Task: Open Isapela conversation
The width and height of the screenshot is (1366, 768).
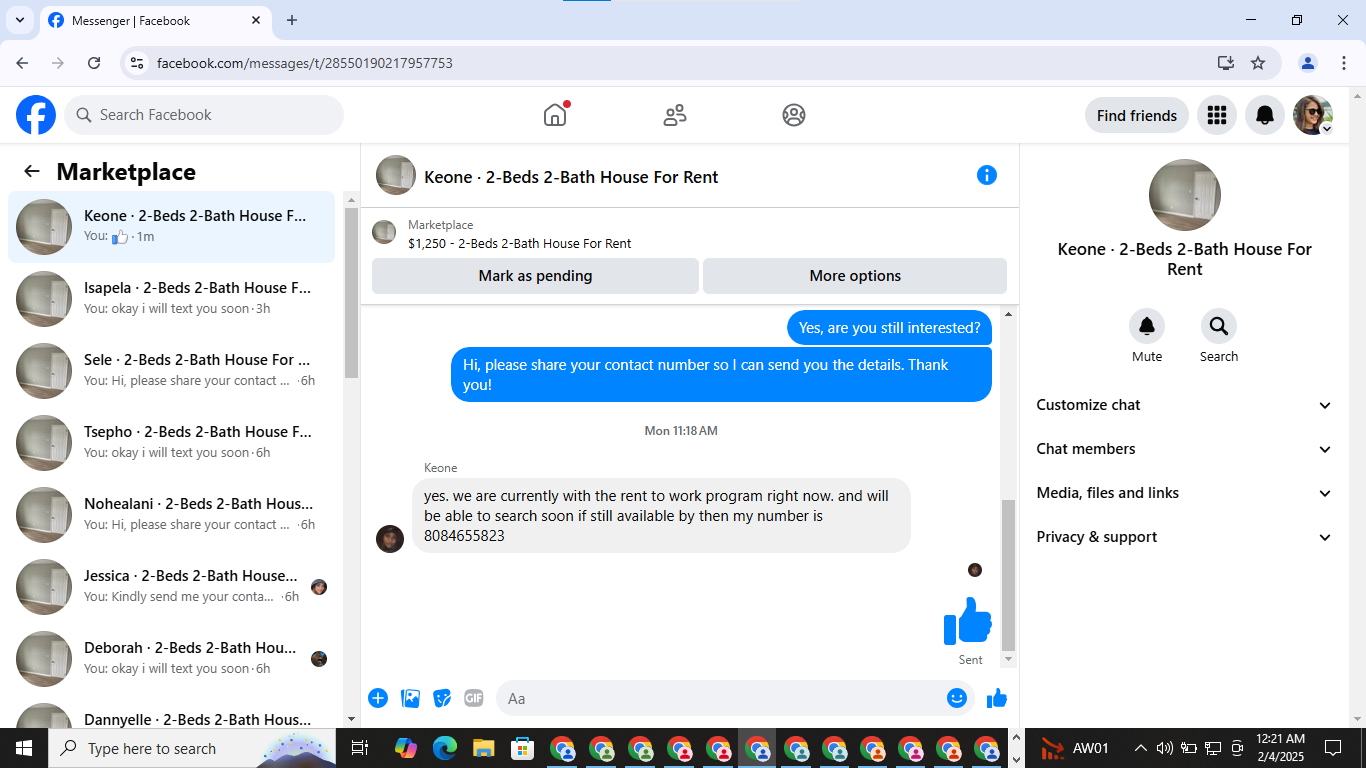Action: (x=172, y=298)
